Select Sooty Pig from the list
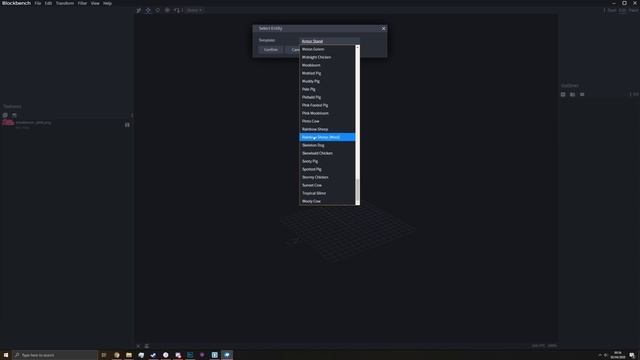The width and height of the screenshot is (640, 360). (x=327, y=161)
